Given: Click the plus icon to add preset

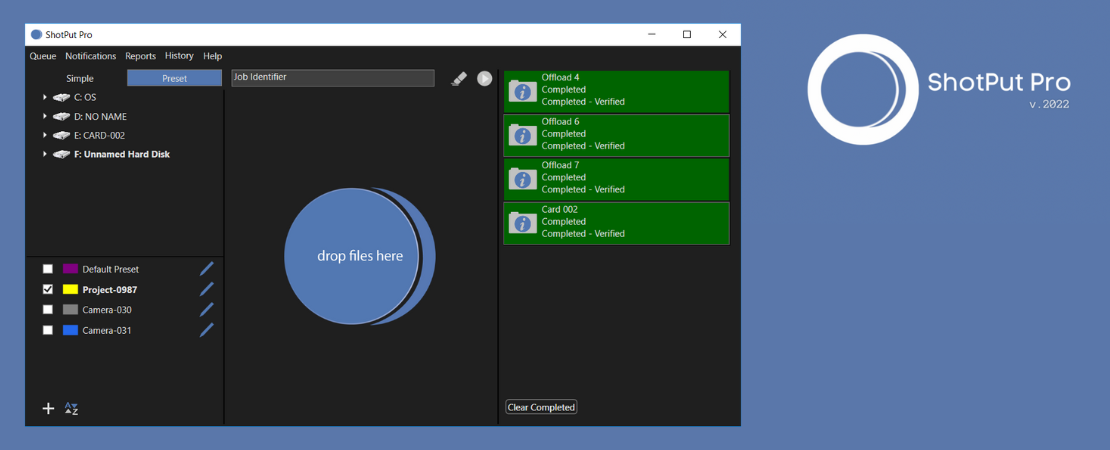Looking at the screenshot, I should pyautogui.click(x=48, y=408).
